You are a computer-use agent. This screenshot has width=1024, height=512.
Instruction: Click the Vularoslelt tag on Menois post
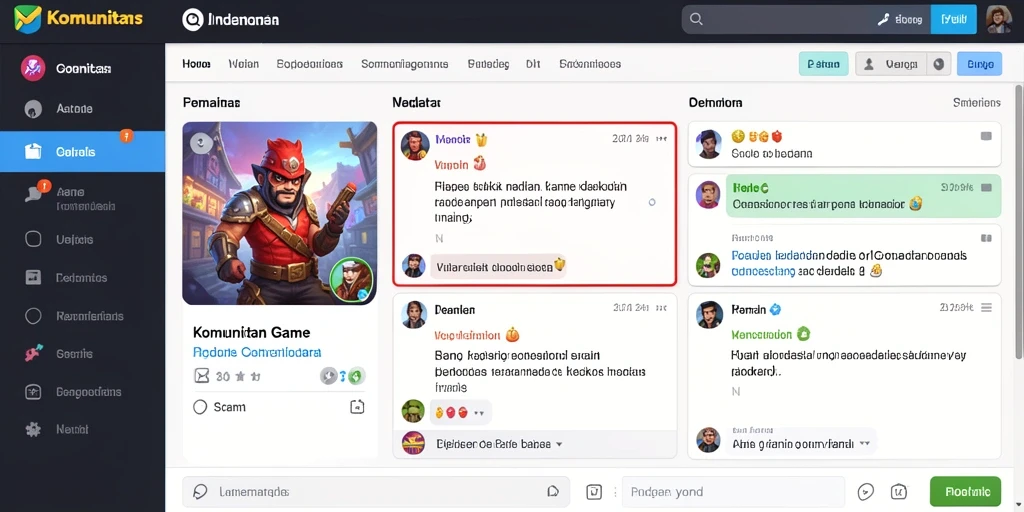pyautogui.click(x=498, y=266)
